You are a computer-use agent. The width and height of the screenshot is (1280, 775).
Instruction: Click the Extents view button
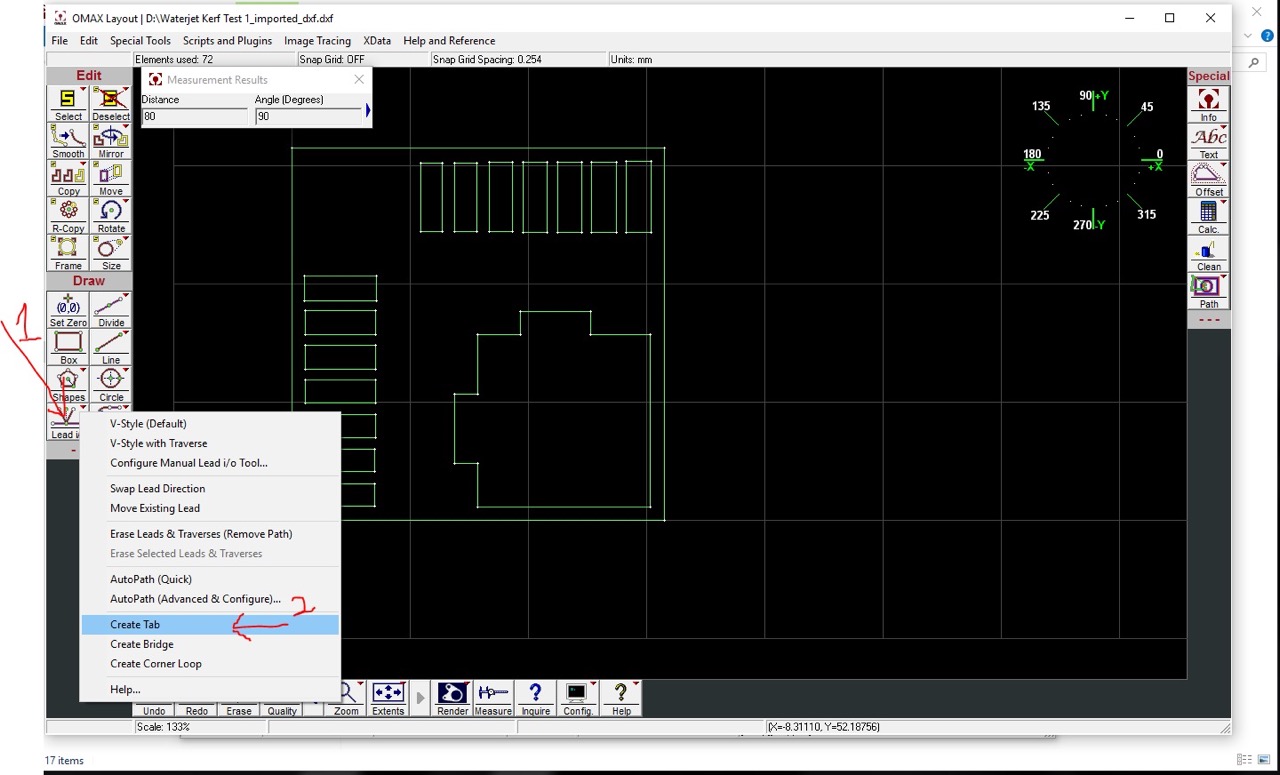click(388, 699)
